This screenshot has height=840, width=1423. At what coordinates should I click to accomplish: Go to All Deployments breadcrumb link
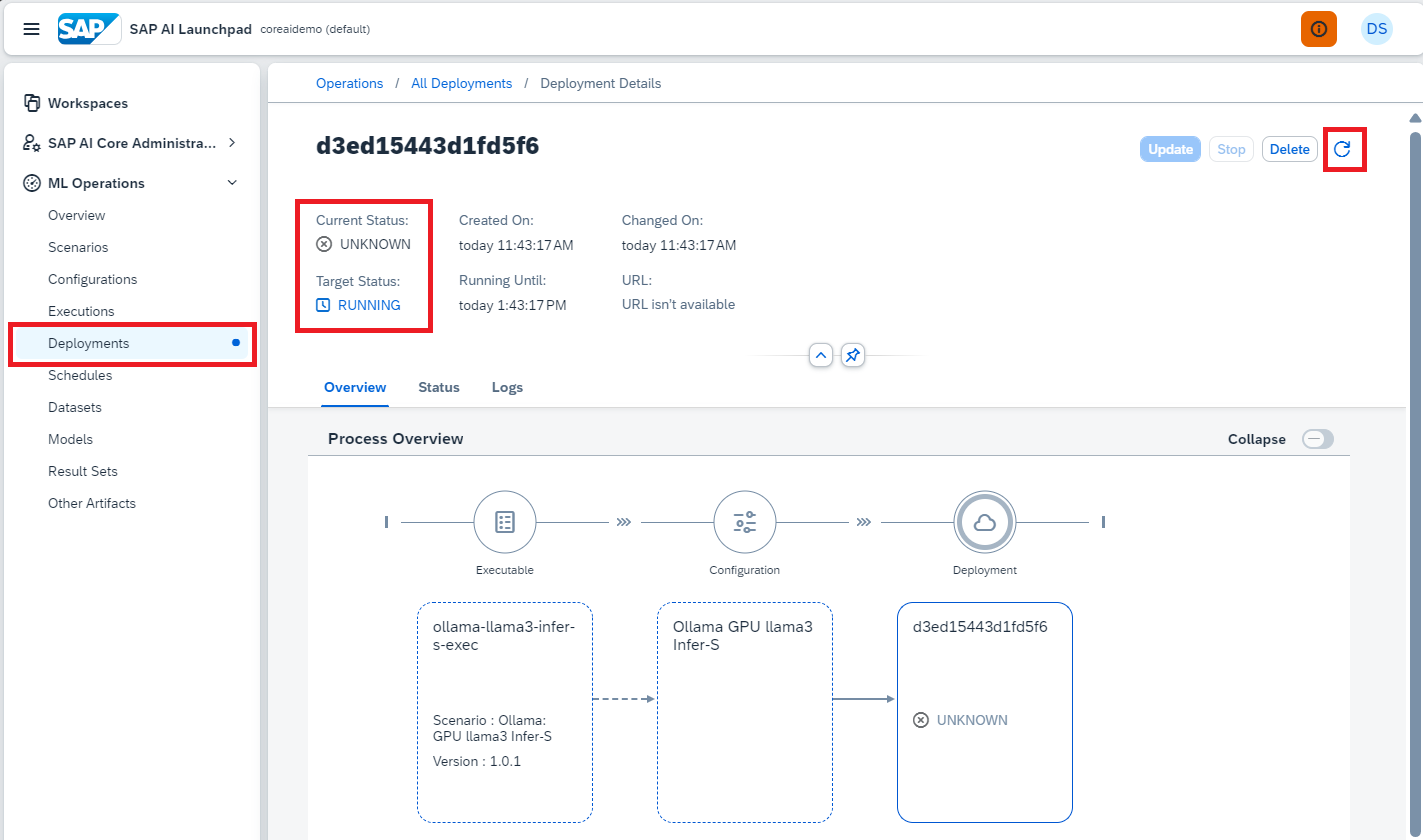click(461, 83)
